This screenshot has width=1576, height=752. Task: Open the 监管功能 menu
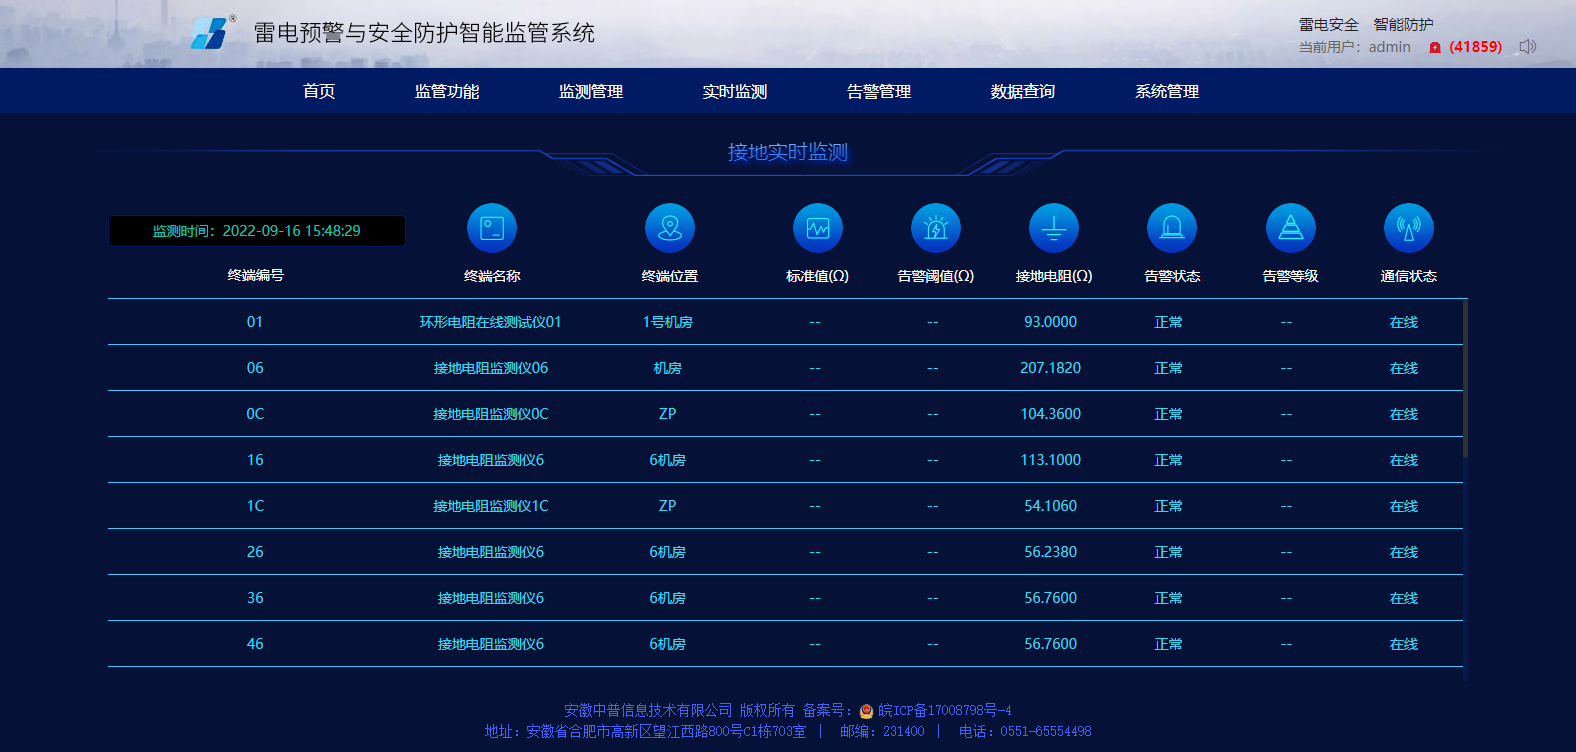447,91
